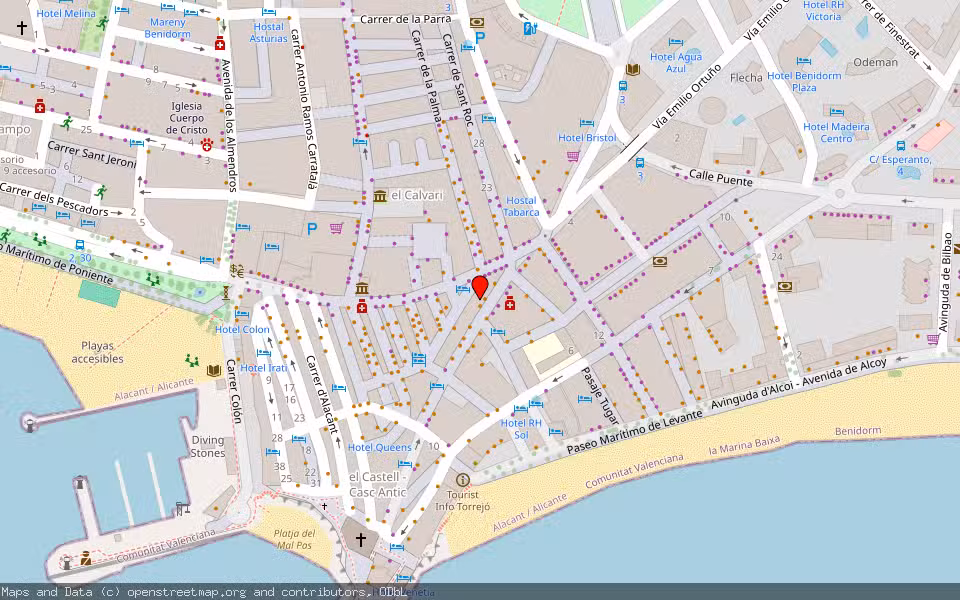The height and width of the screenshot is (600, 960).
Task: Select the Playas accesibles label
Action: tap(97, 352)
